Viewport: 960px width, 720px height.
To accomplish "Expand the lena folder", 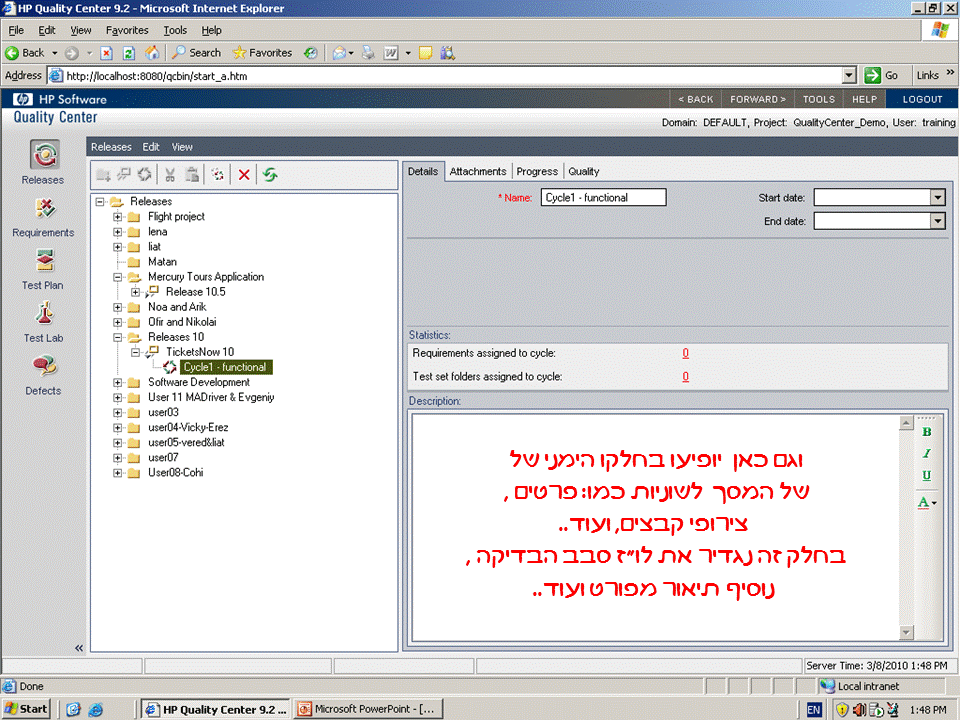I will click(118, 232).
